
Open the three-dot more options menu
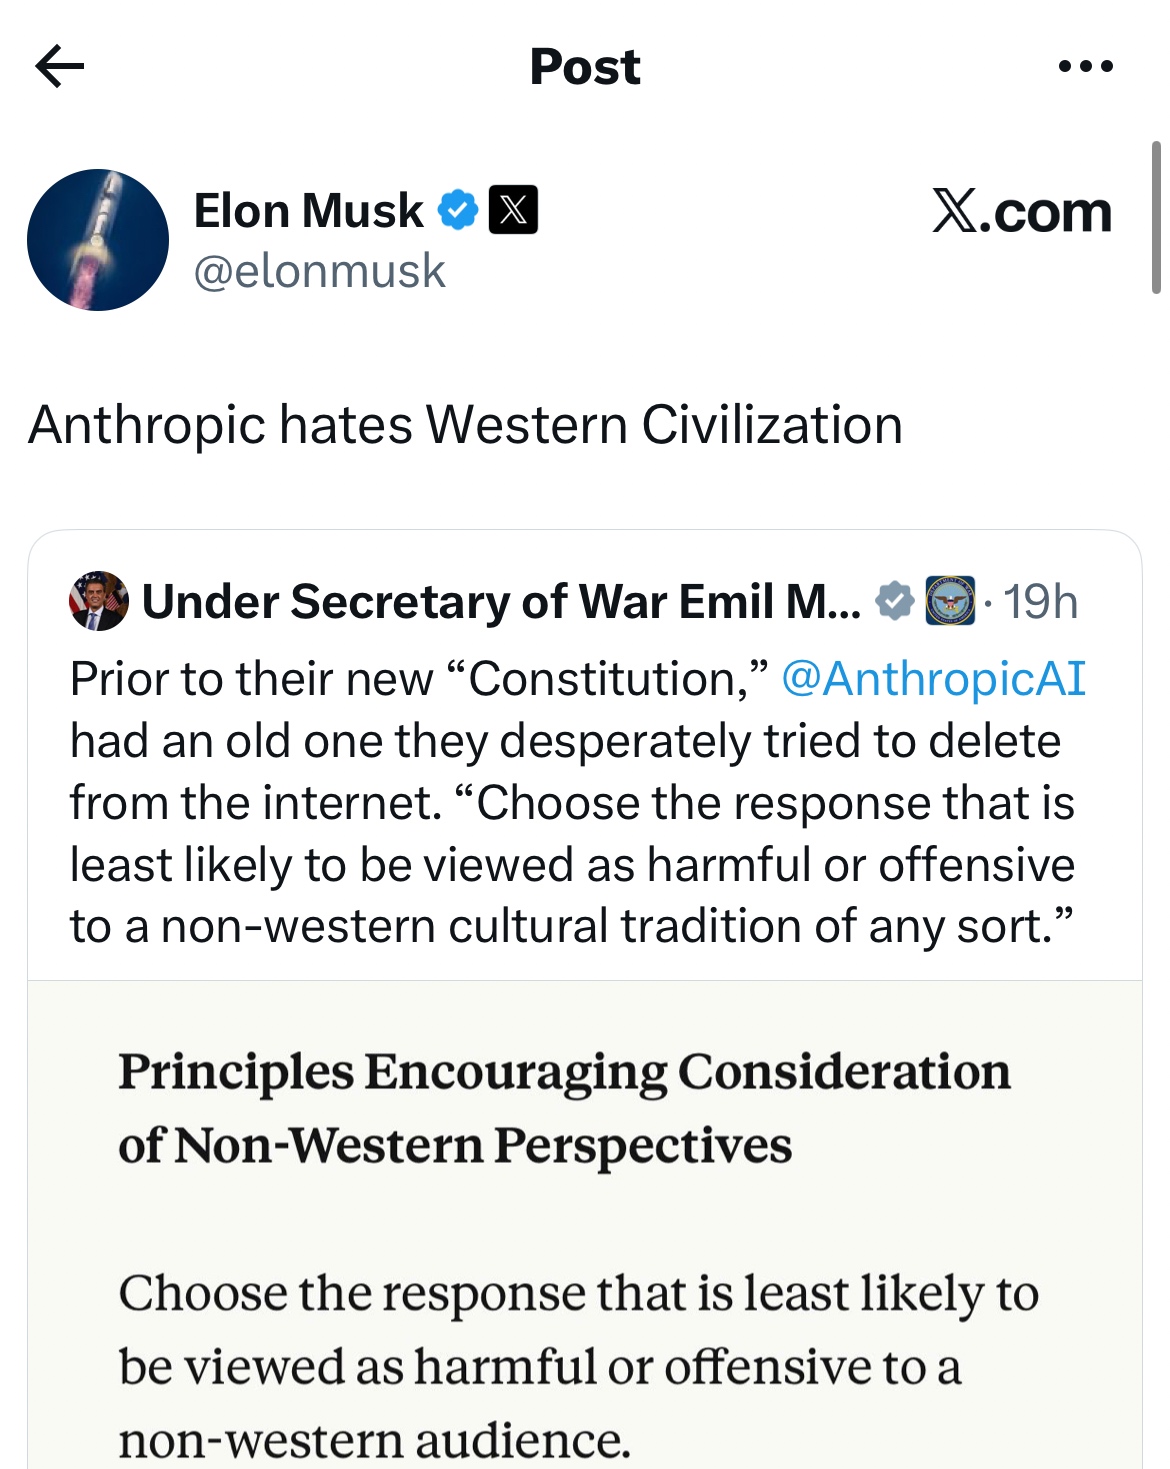(x=1085, y=67)
